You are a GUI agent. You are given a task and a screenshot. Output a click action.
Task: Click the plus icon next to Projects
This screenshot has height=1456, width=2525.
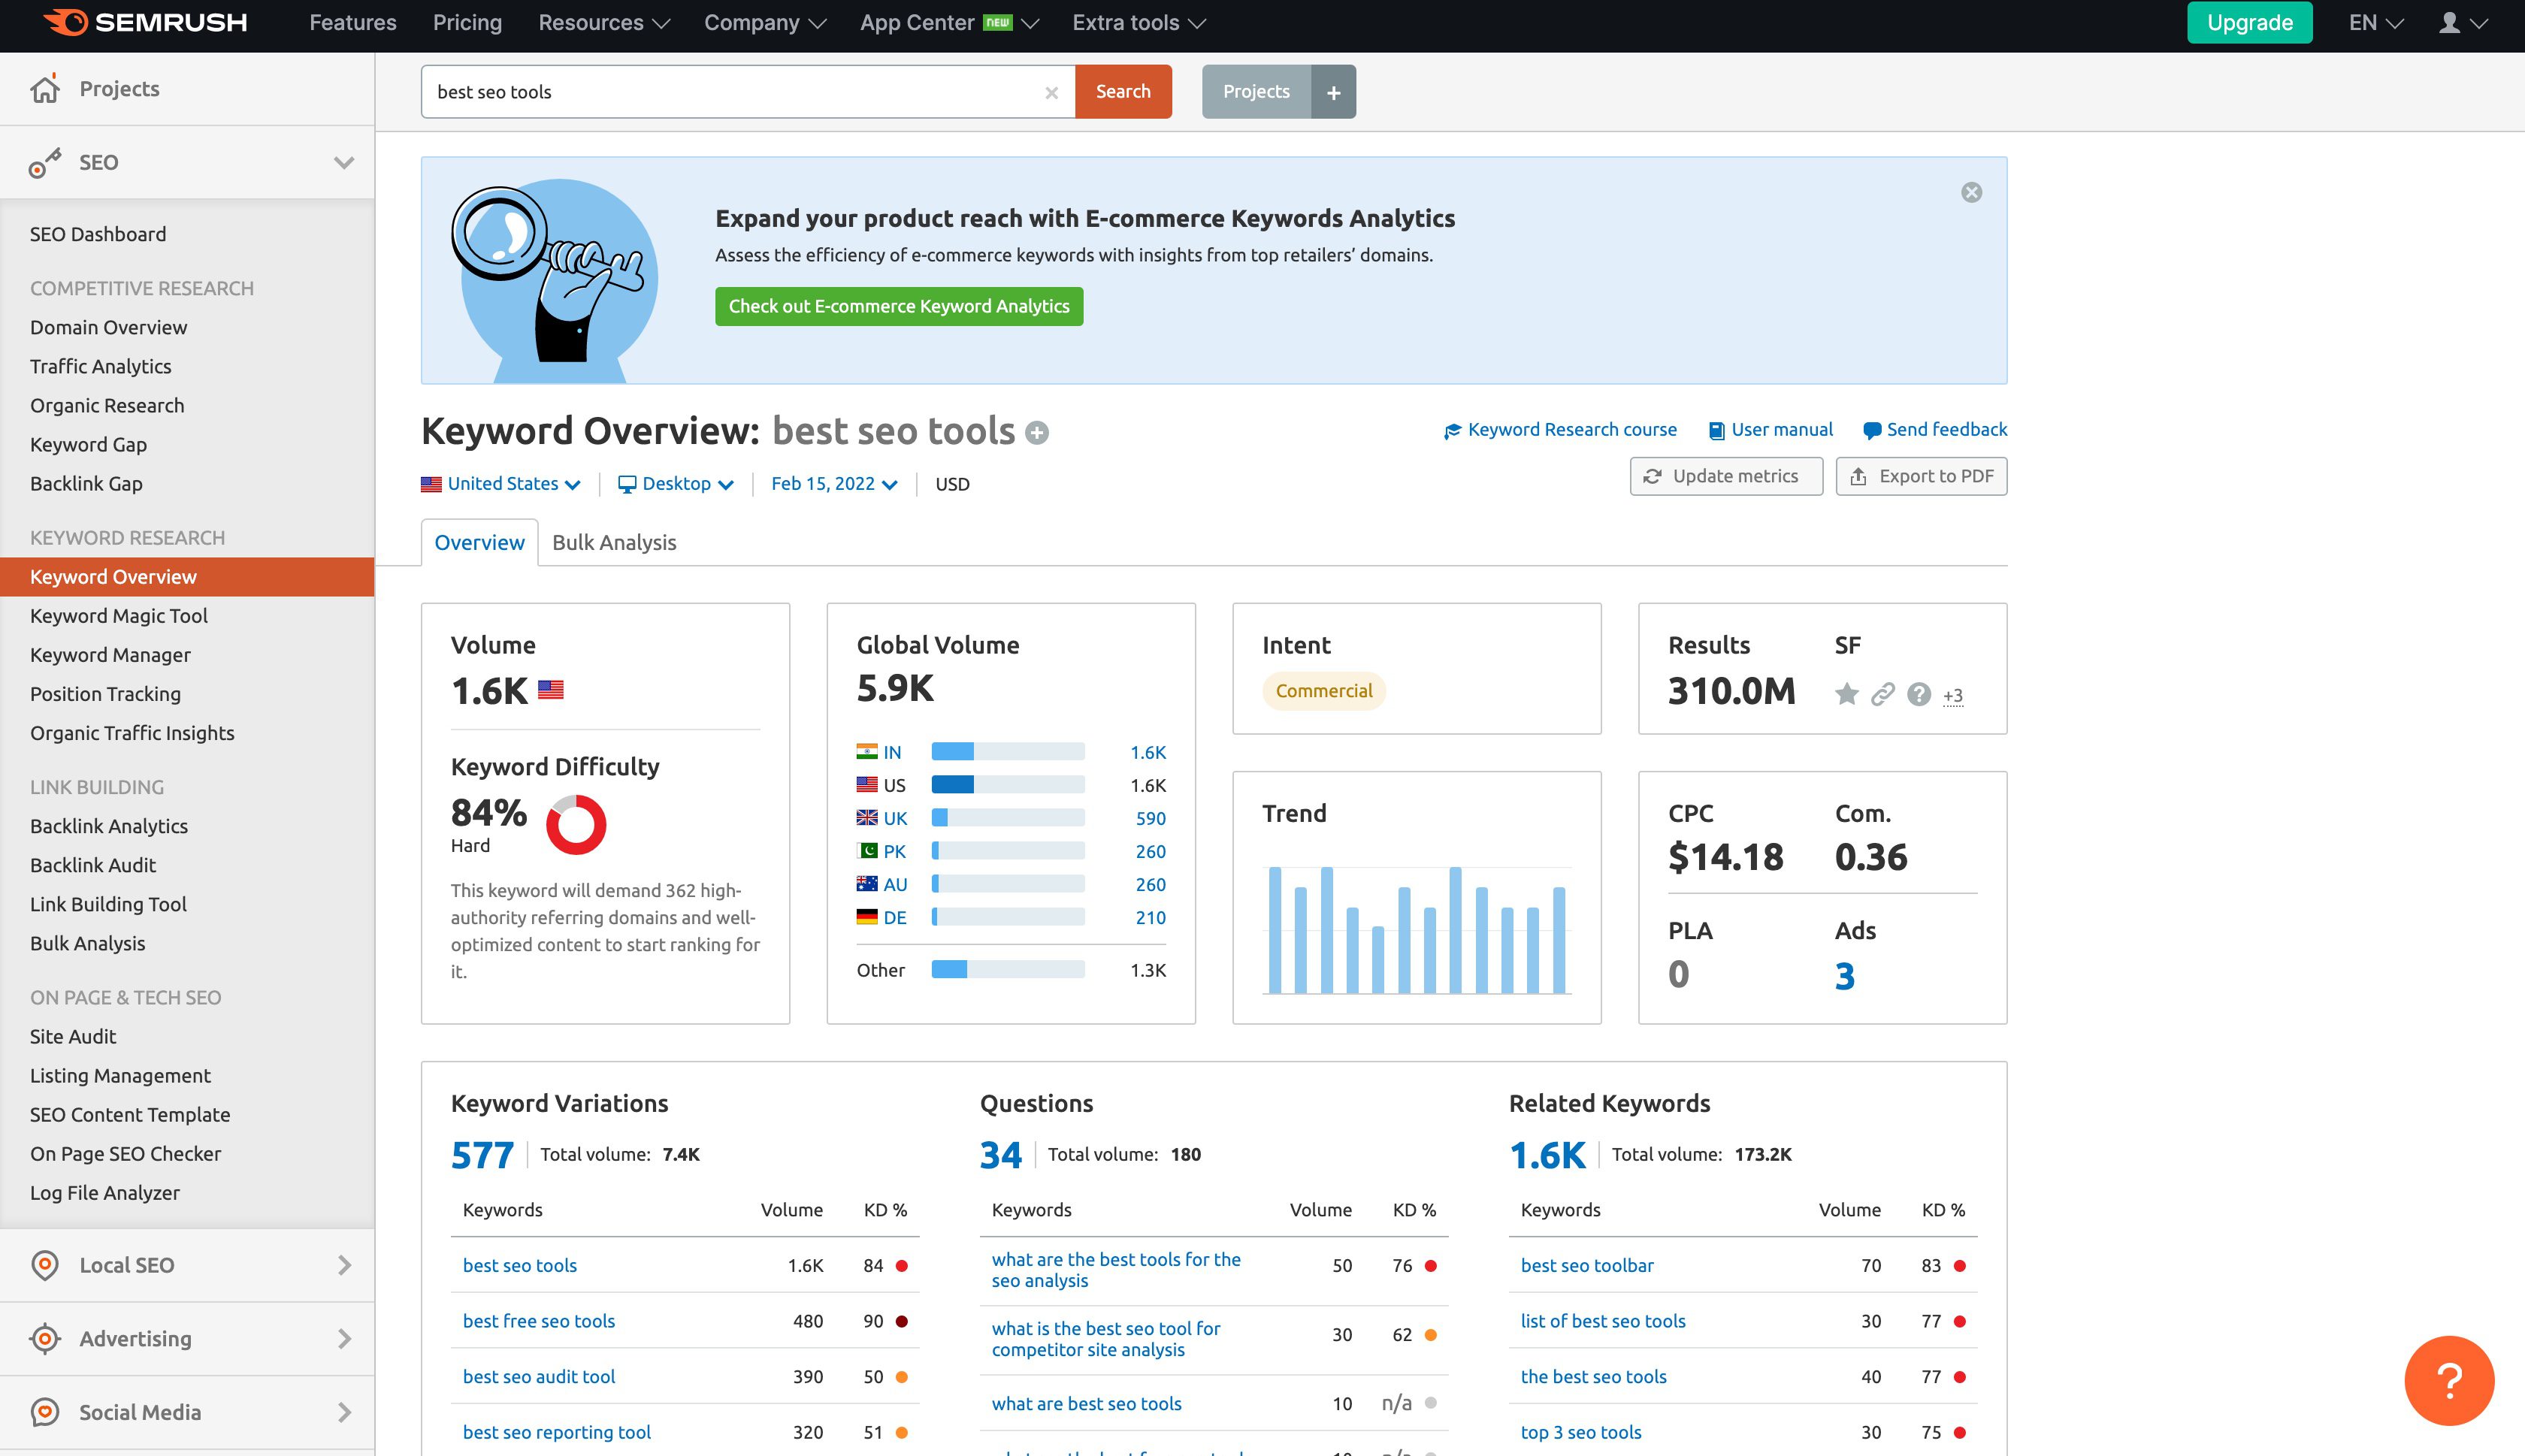coord(1333,92)
